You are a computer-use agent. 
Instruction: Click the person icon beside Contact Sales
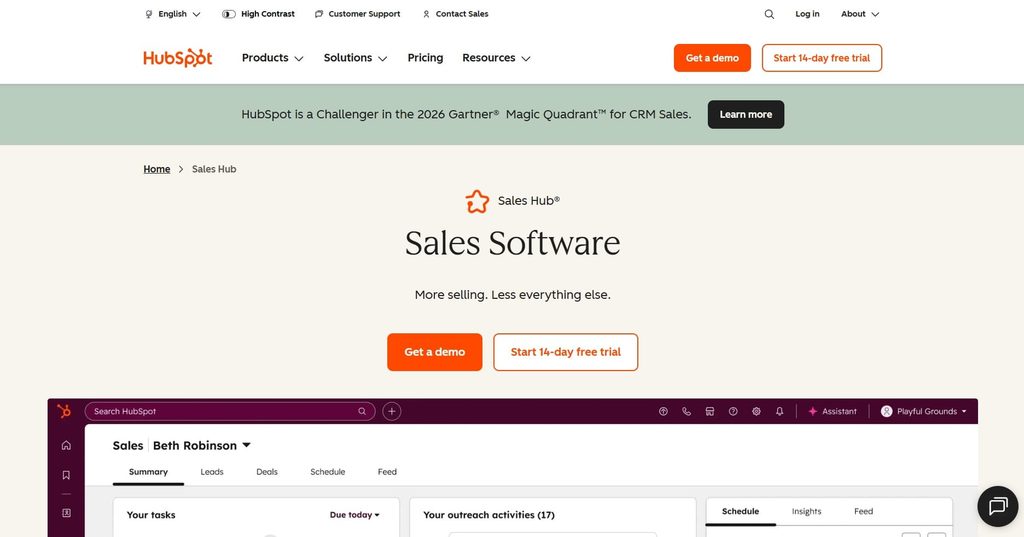pos(426,14)
